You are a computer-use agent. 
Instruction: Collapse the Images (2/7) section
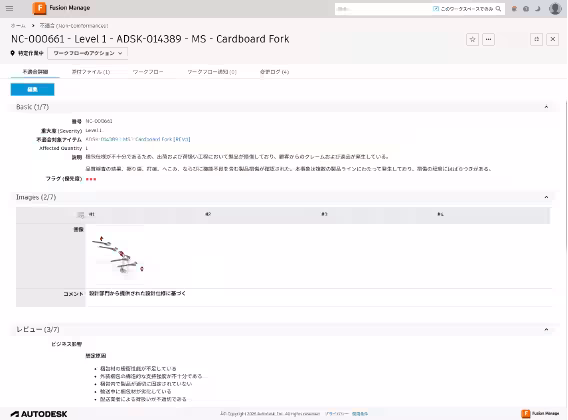tap(546, 197)
